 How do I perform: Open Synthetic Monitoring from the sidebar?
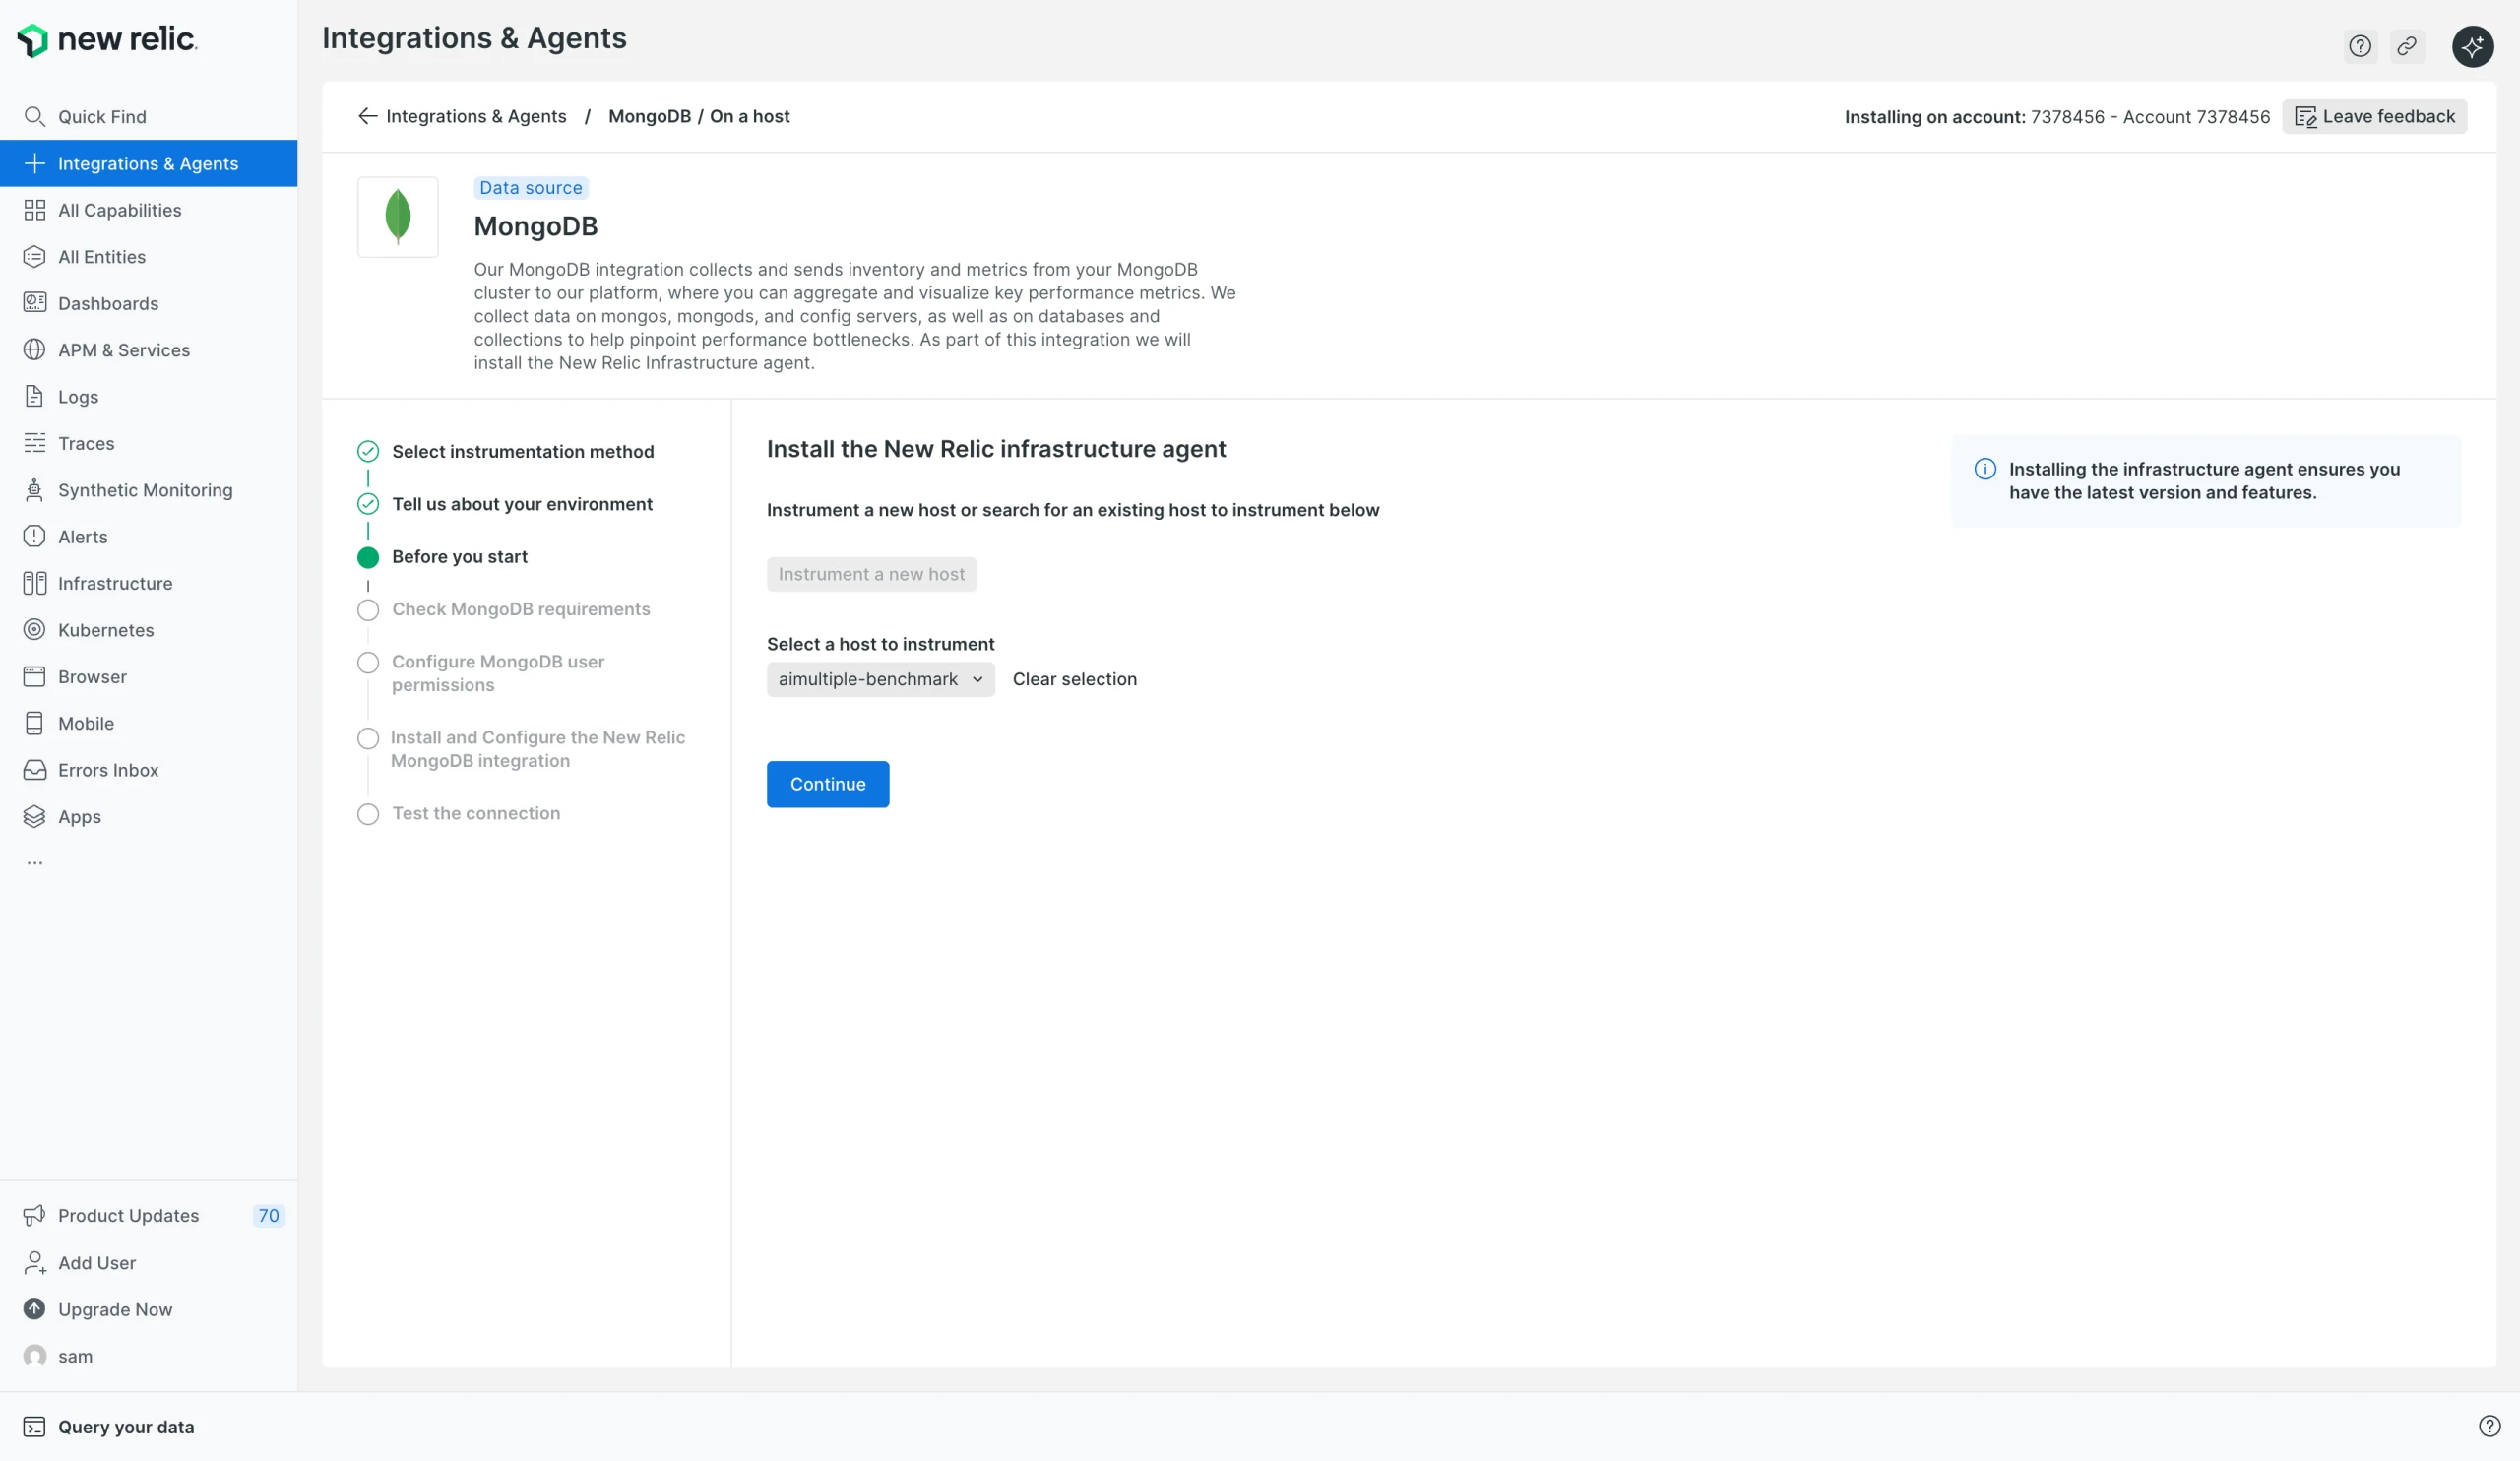pos(149,490)
